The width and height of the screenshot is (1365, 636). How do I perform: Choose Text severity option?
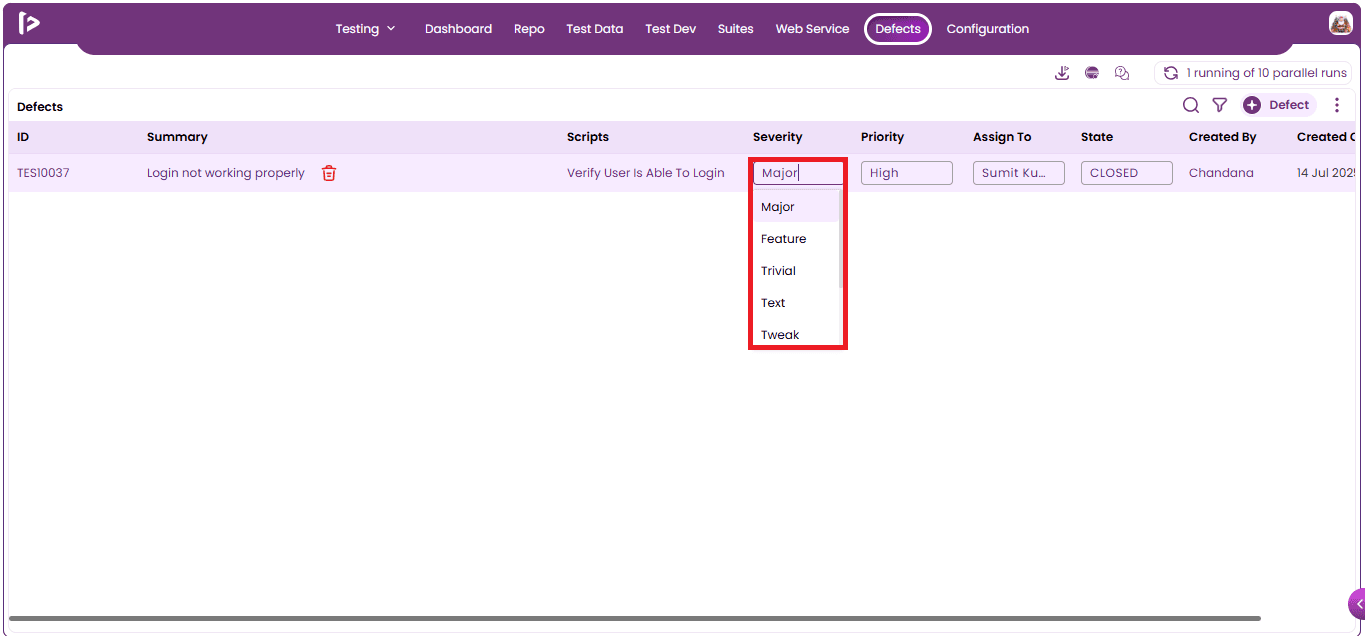796,303
